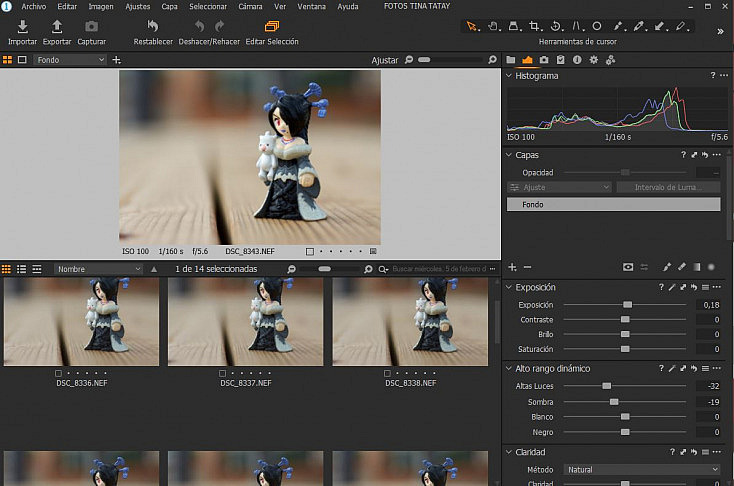Collapse the Alto rango dinámico panel
The width and height of the screenshot is (734, 486).
[x=509, y=368]
